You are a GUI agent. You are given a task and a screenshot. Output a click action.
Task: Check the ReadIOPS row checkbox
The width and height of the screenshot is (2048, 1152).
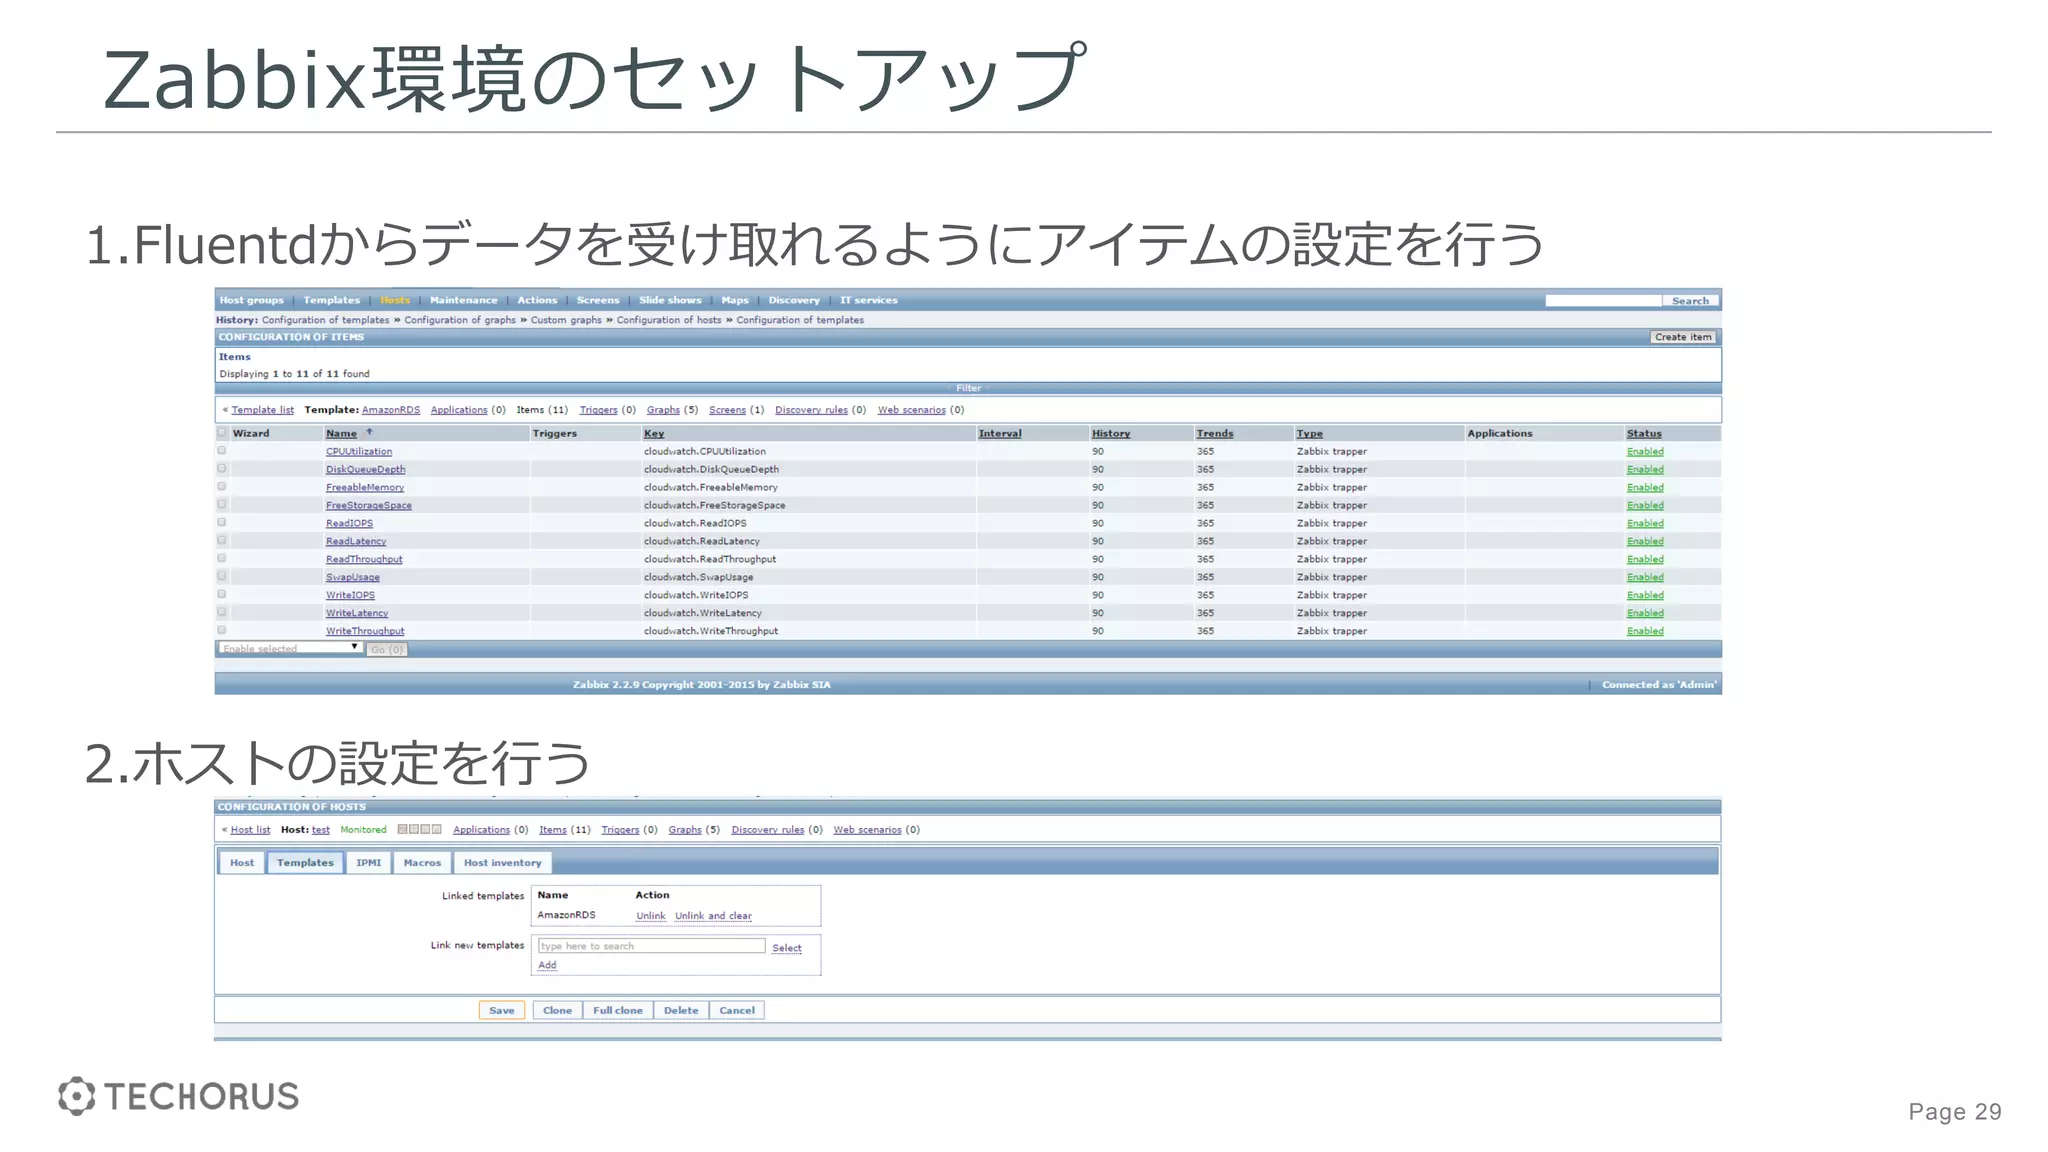(x=222, y=523)
